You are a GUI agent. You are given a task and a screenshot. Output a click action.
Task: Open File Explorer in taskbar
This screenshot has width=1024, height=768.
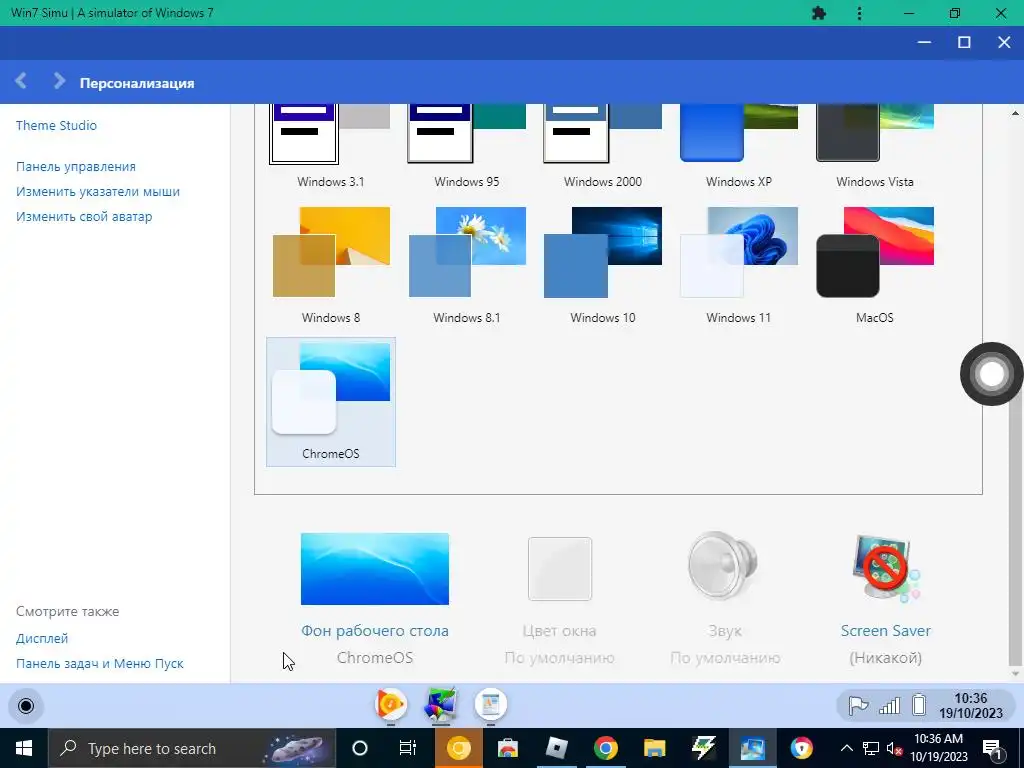[654, 748]
